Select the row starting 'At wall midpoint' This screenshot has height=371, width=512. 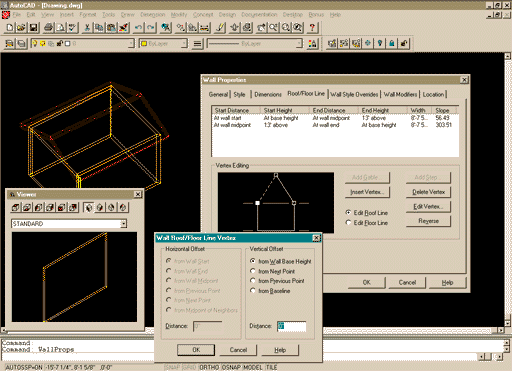tap(335, 125)
